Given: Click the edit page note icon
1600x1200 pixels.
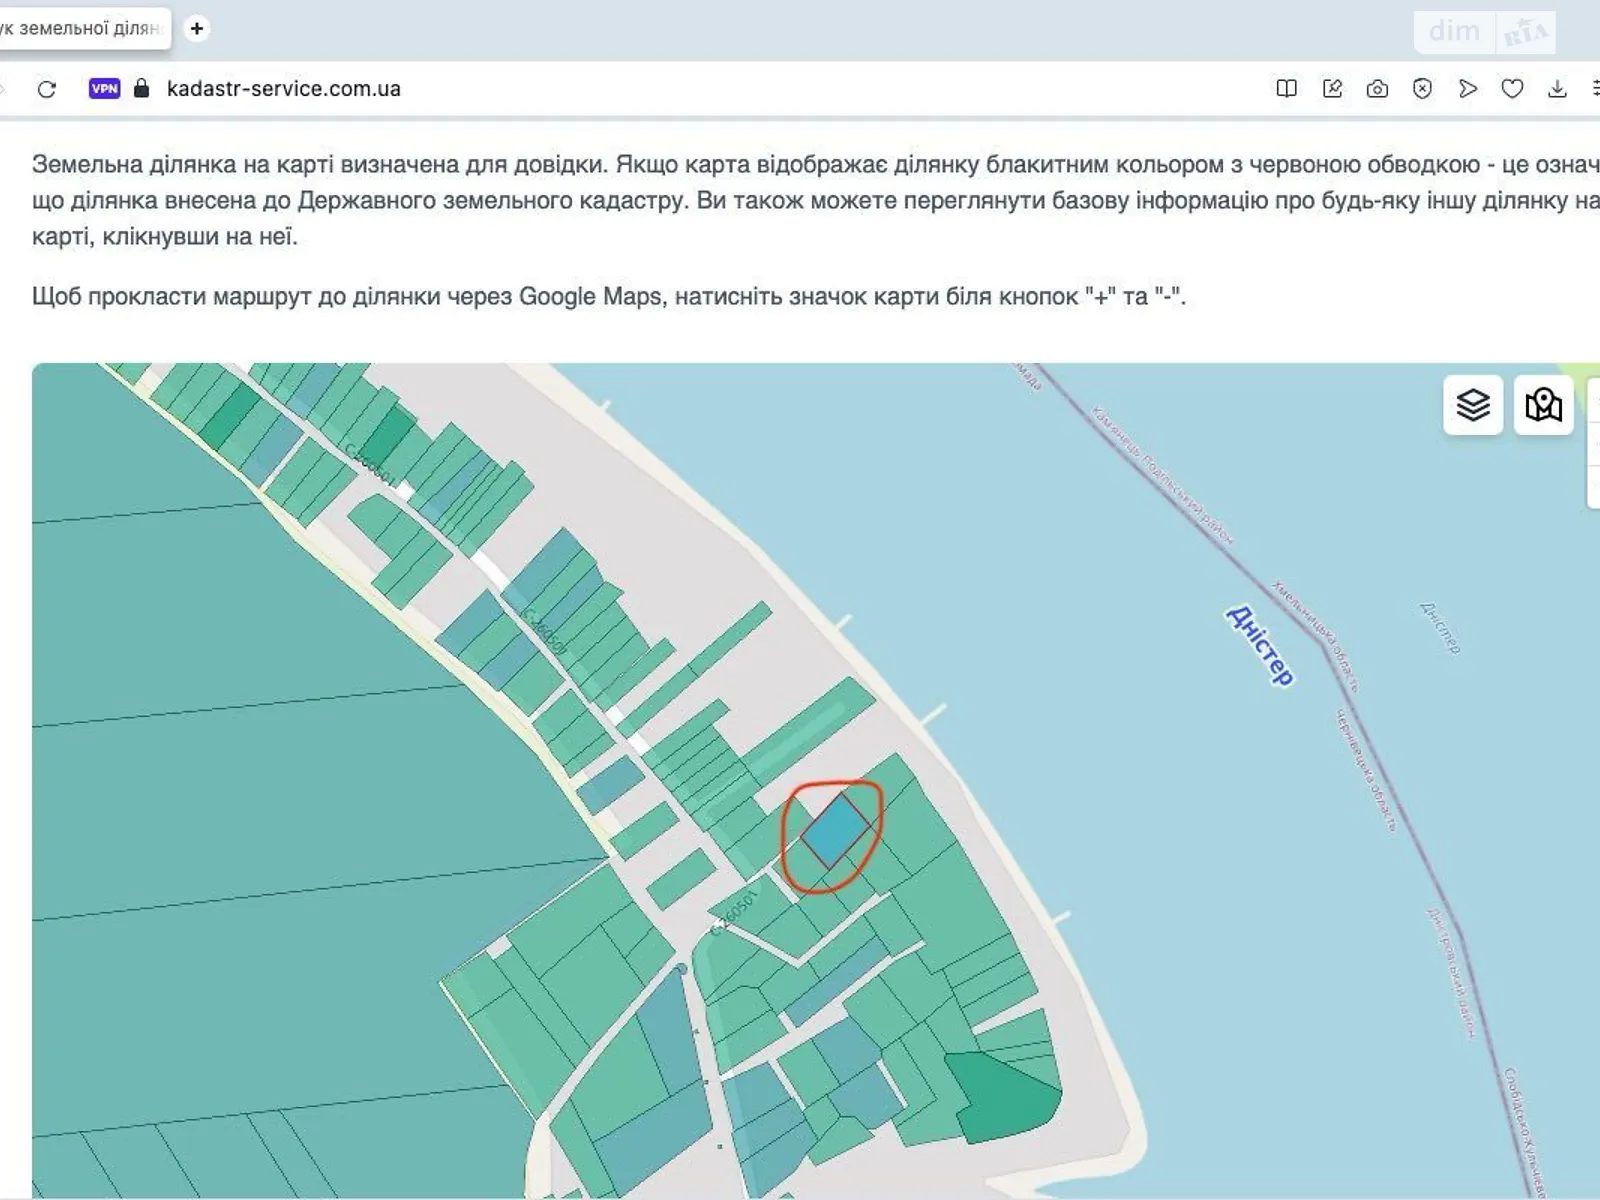Looking at the screenshot, I should [x=1332, y=89].
